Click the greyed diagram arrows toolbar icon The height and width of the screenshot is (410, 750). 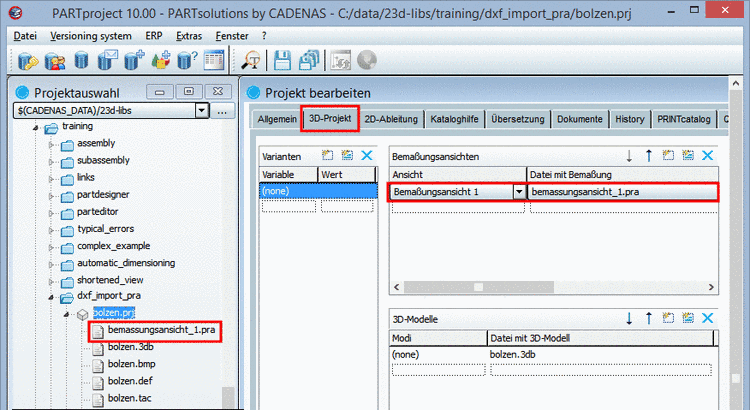tap(341, 60)
